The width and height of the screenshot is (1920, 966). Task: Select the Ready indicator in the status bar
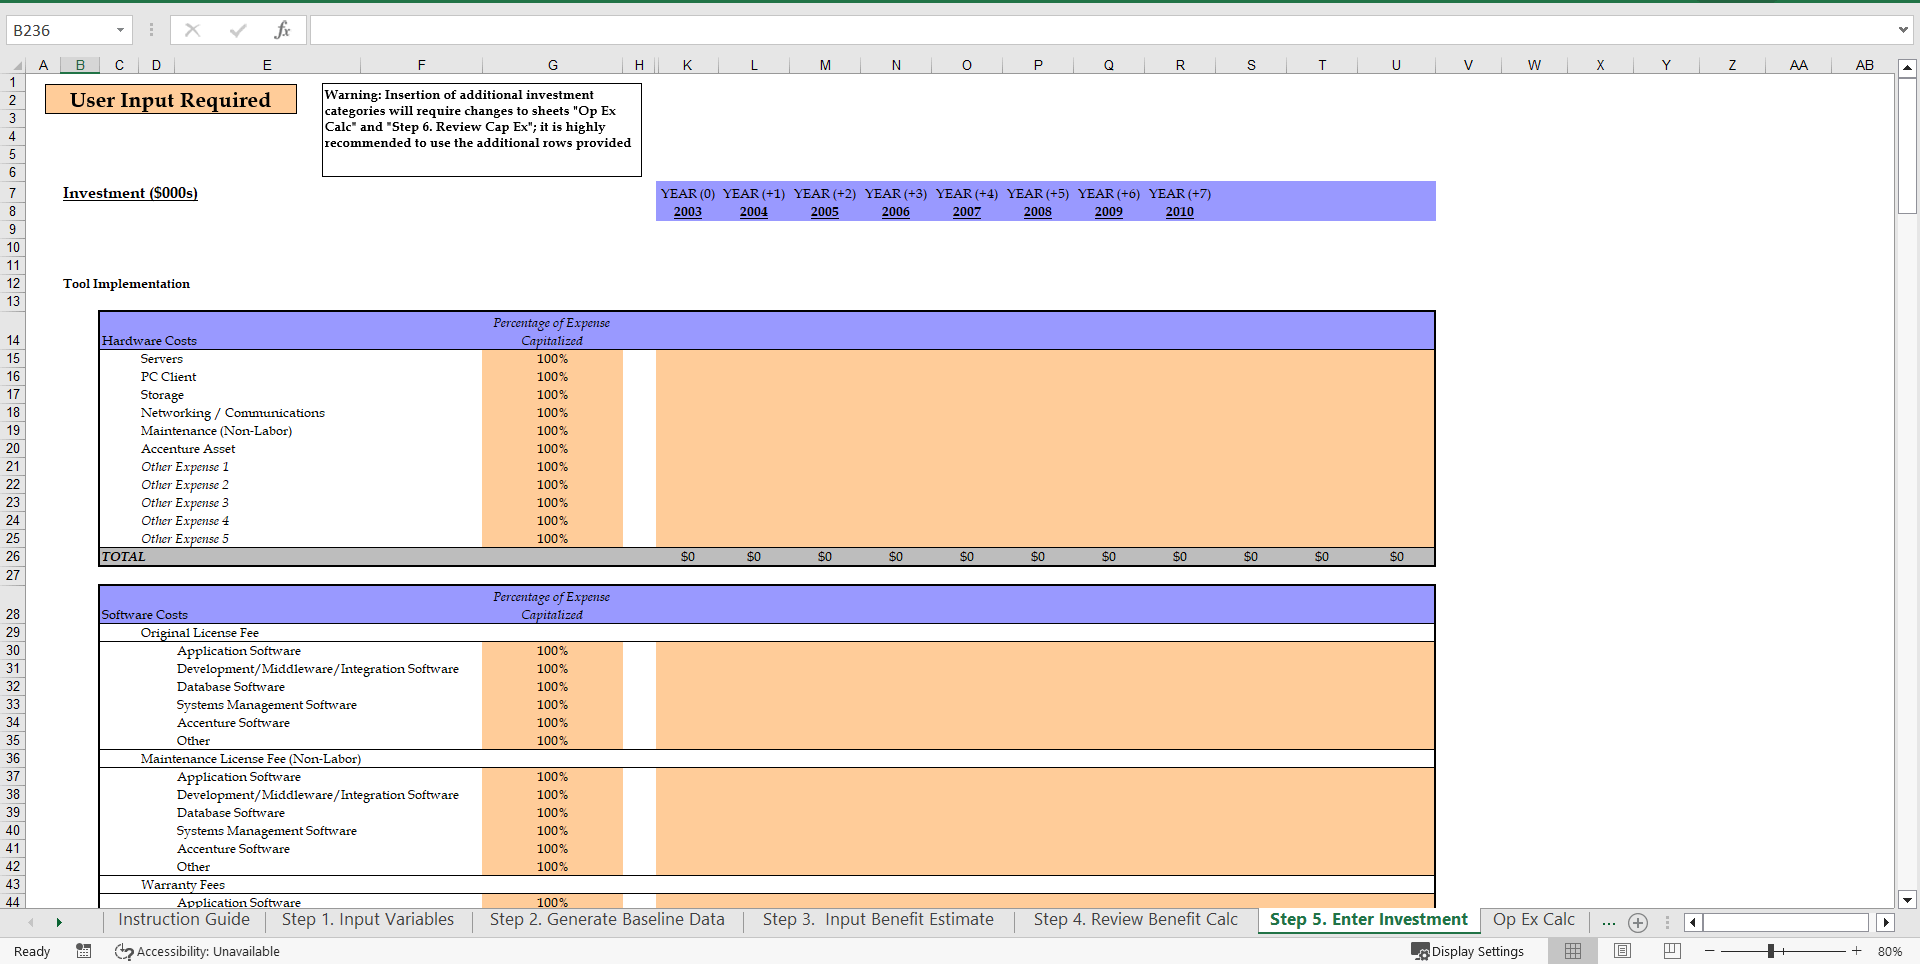pyautogui.click(x=32, y=951)
